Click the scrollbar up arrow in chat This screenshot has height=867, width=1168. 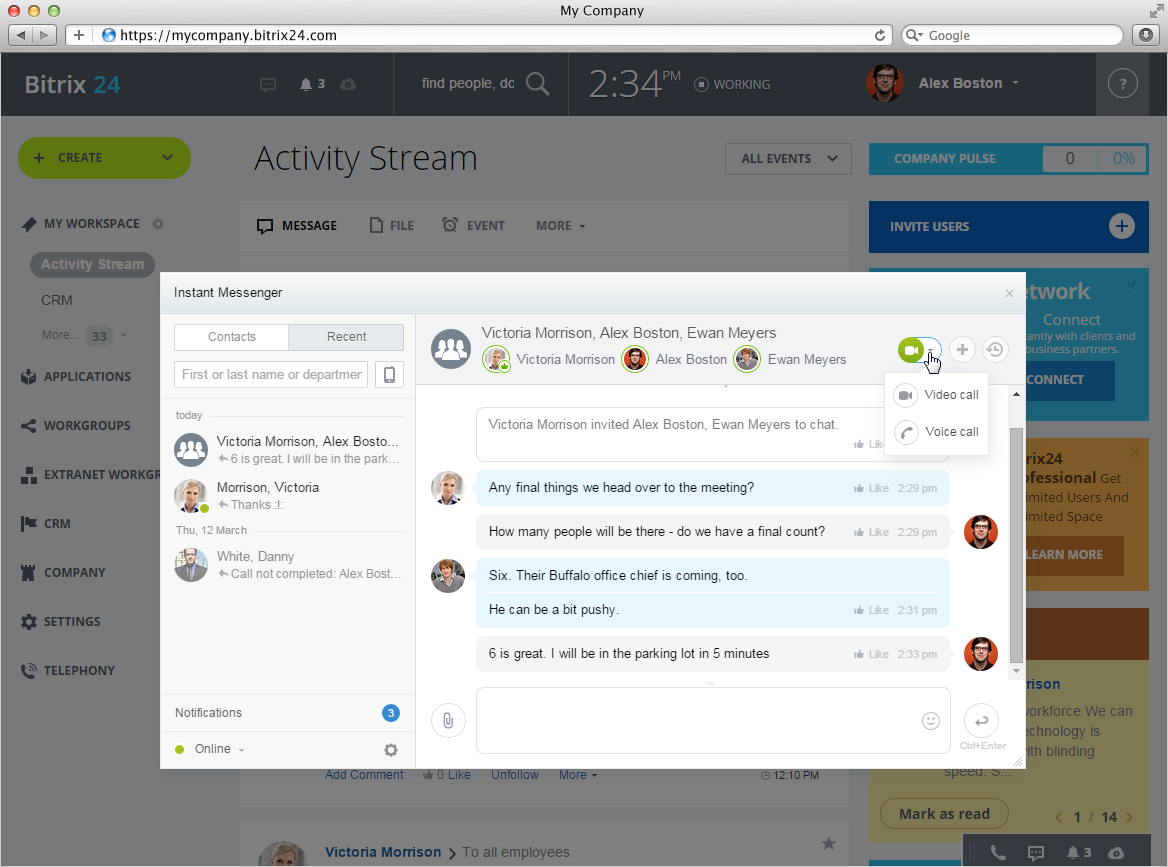(1016, 394)
